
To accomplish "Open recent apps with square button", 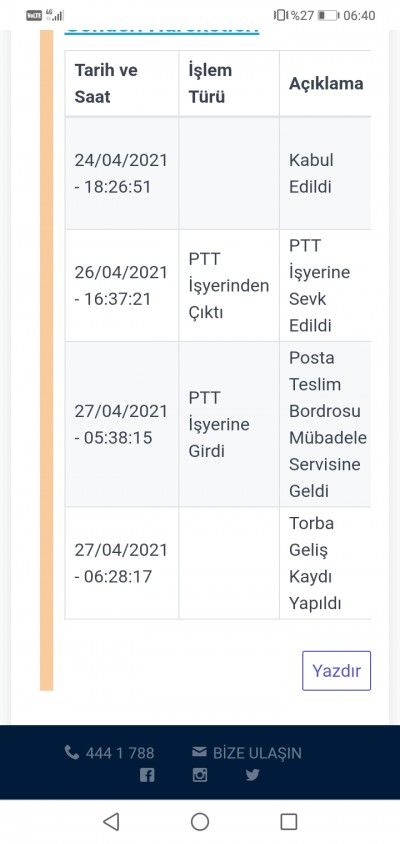I will [x=289, y=821].
